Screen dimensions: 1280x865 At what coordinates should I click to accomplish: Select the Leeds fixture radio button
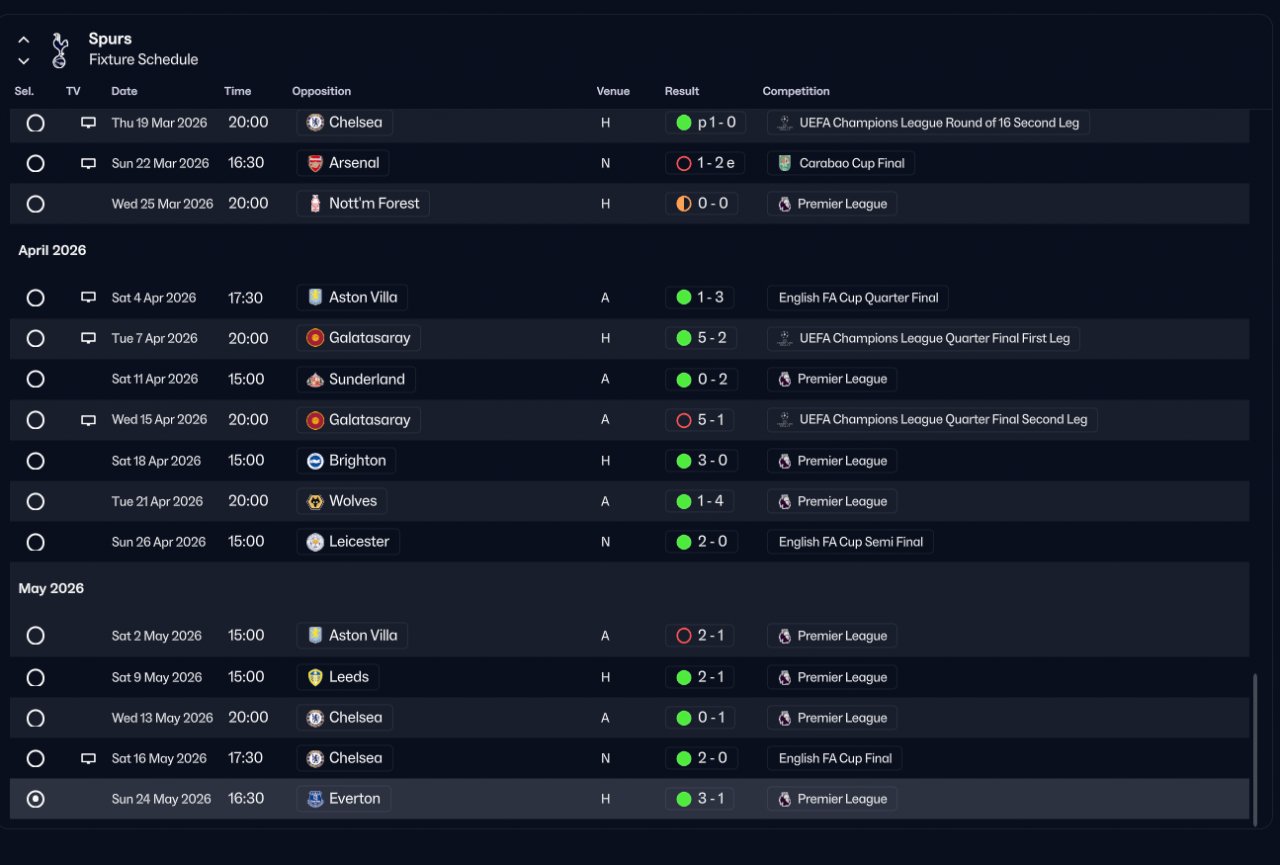tap(35, 677)
